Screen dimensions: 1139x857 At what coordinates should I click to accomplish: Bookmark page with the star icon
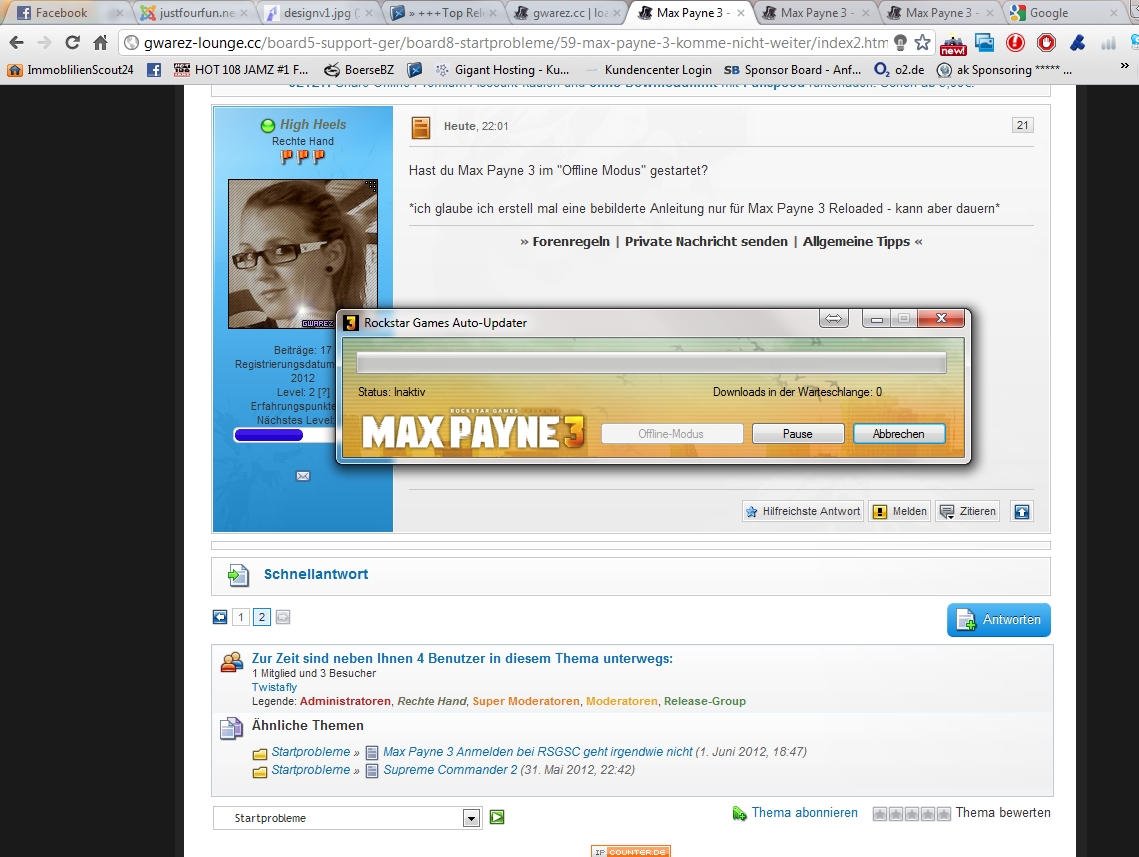pyautogui.click(x=923, y=43)
